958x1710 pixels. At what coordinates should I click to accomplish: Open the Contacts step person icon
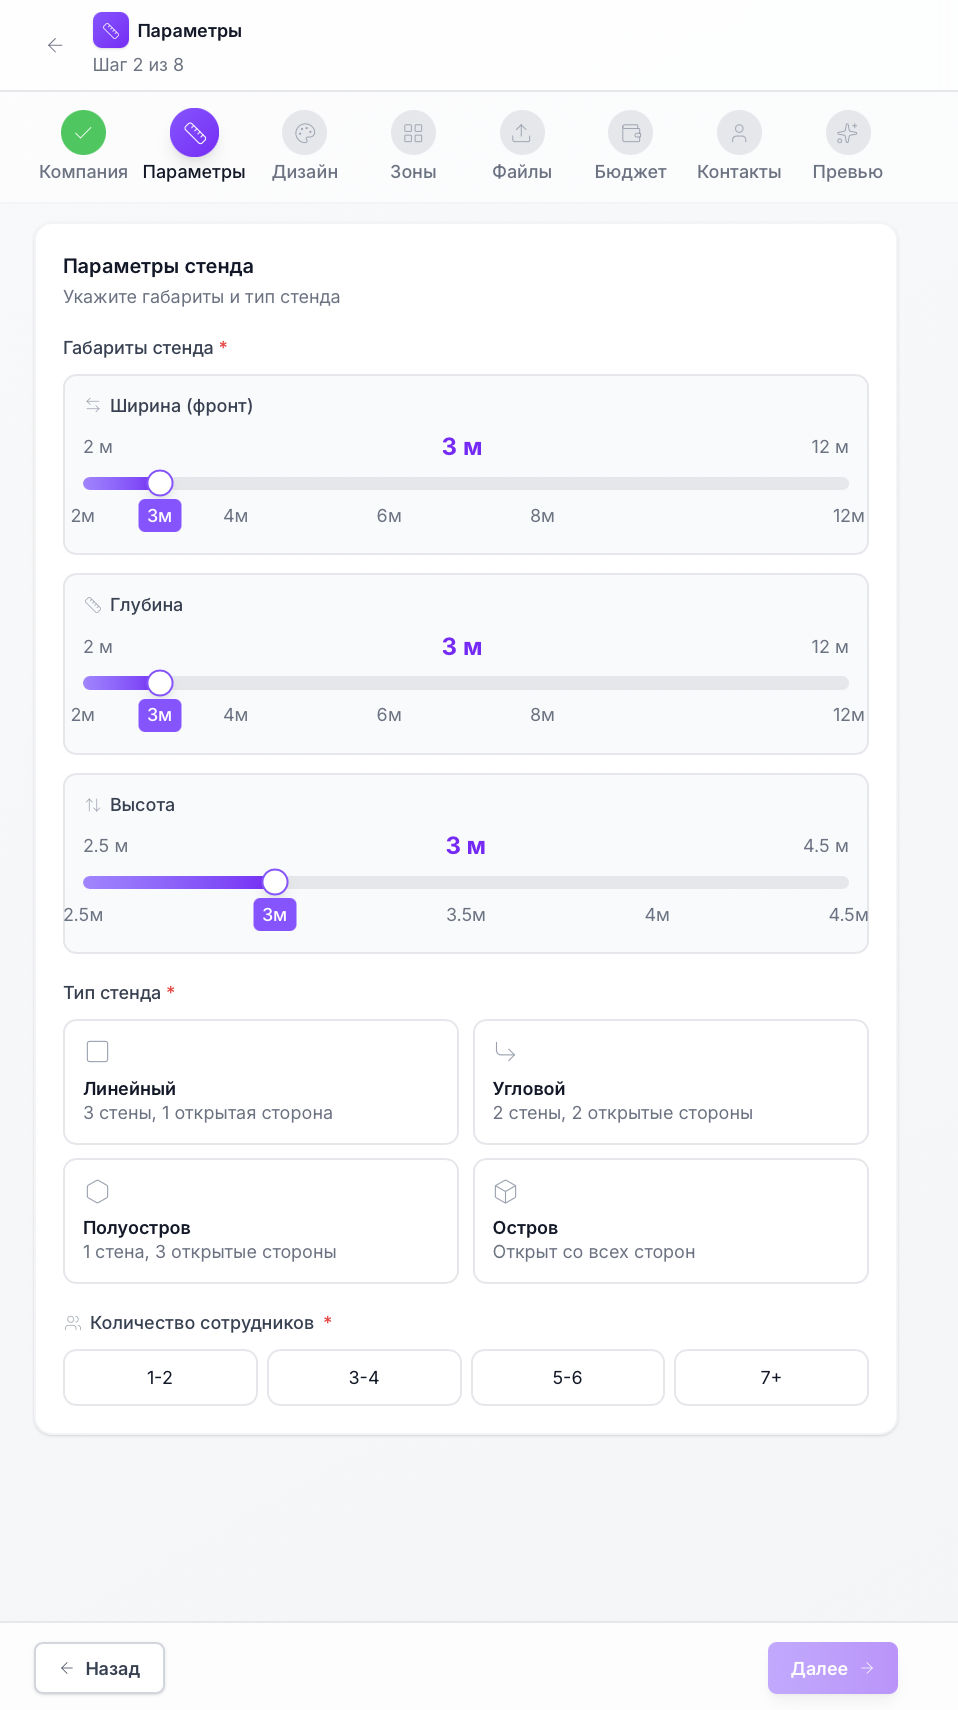[x=739, y=133]
